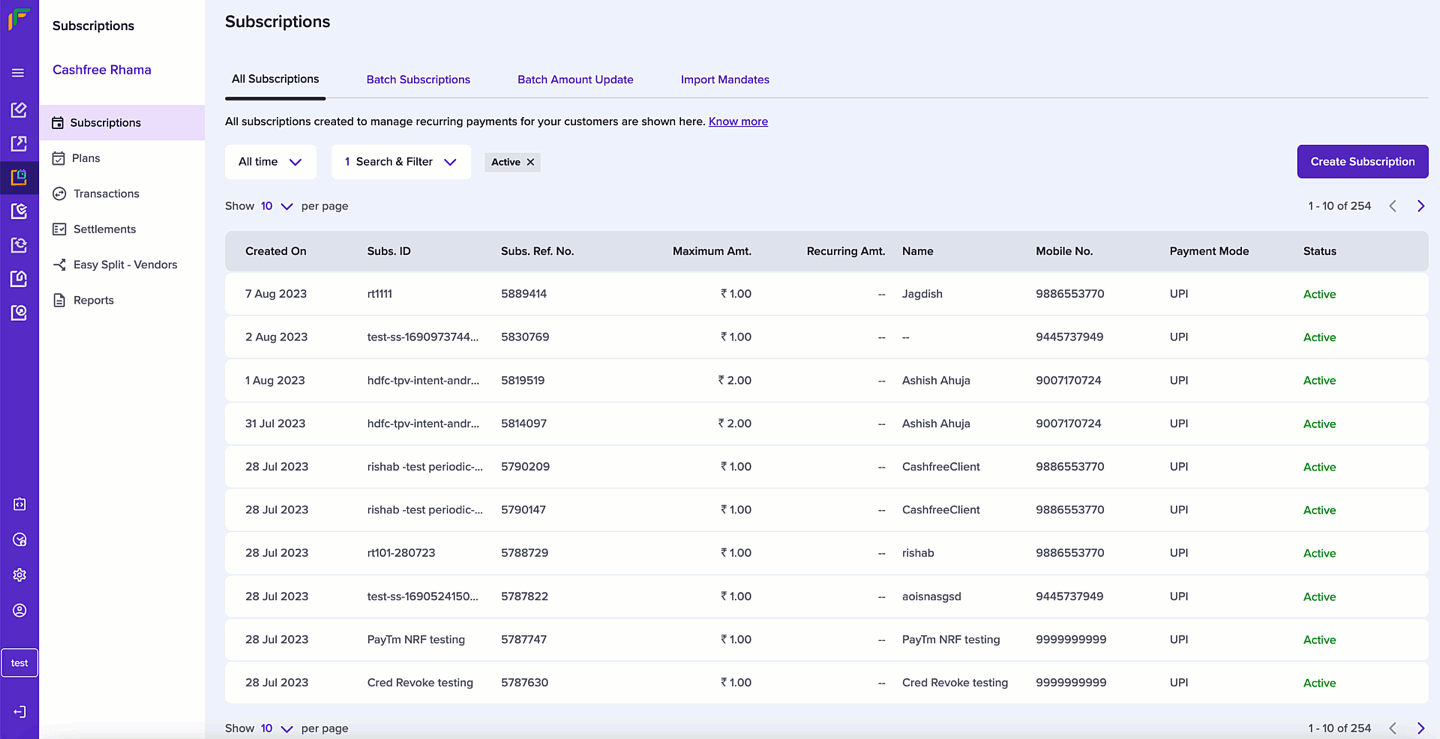Switch to the Import Mandates tab
Image resolution: width=1440 pixels, height=739 pixels.
tap(725, 80)
